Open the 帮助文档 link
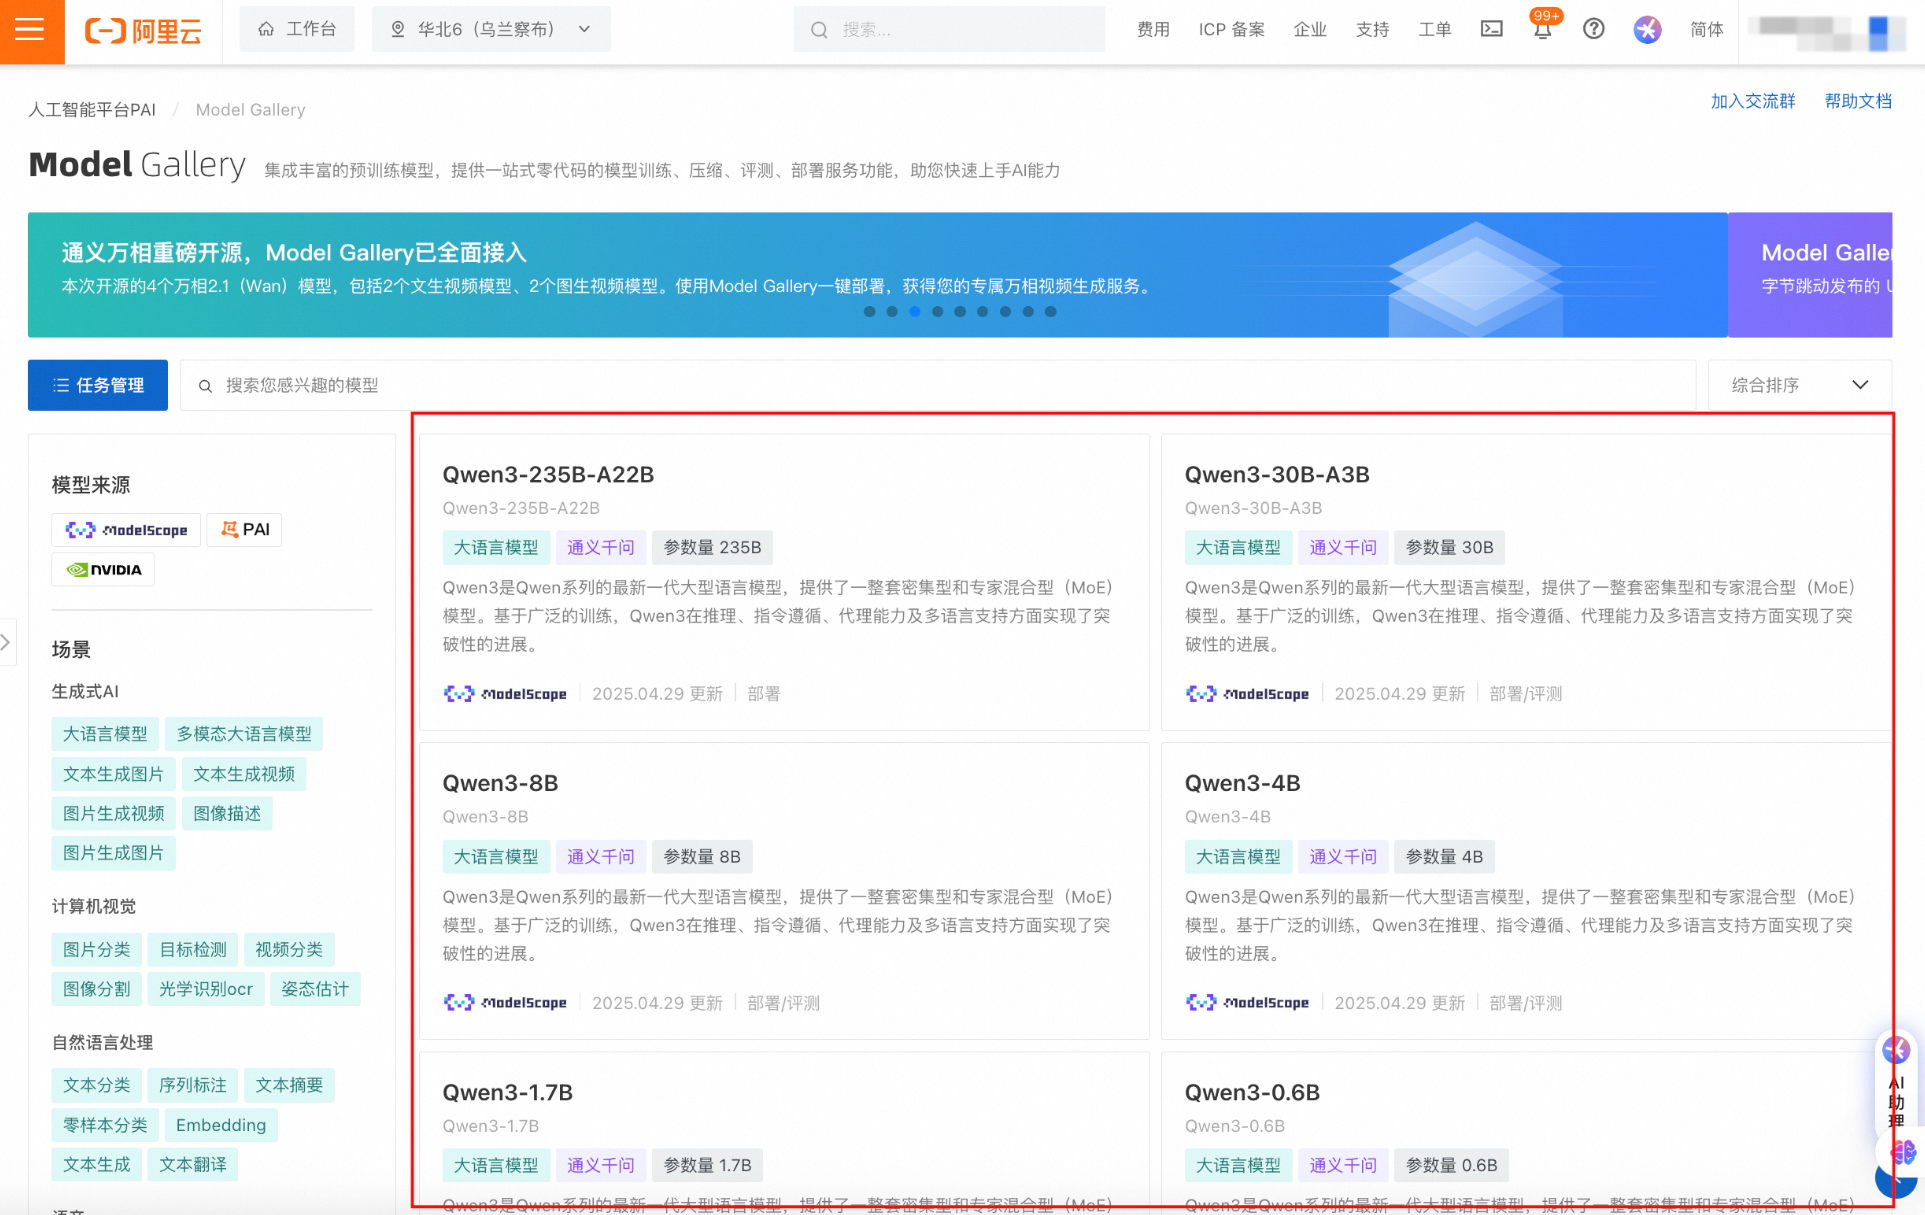Image resolution: width=1925 pixels, height=1215 pixels. pyautogui.click(x=1857, y=101)
